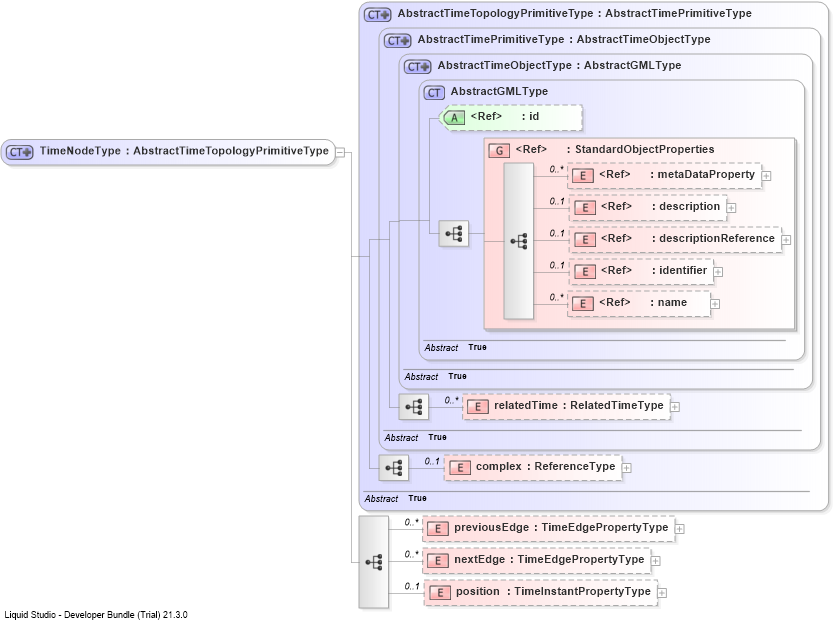Select sequence compositor for previousEdge and nextEdge

coord(373,562)
